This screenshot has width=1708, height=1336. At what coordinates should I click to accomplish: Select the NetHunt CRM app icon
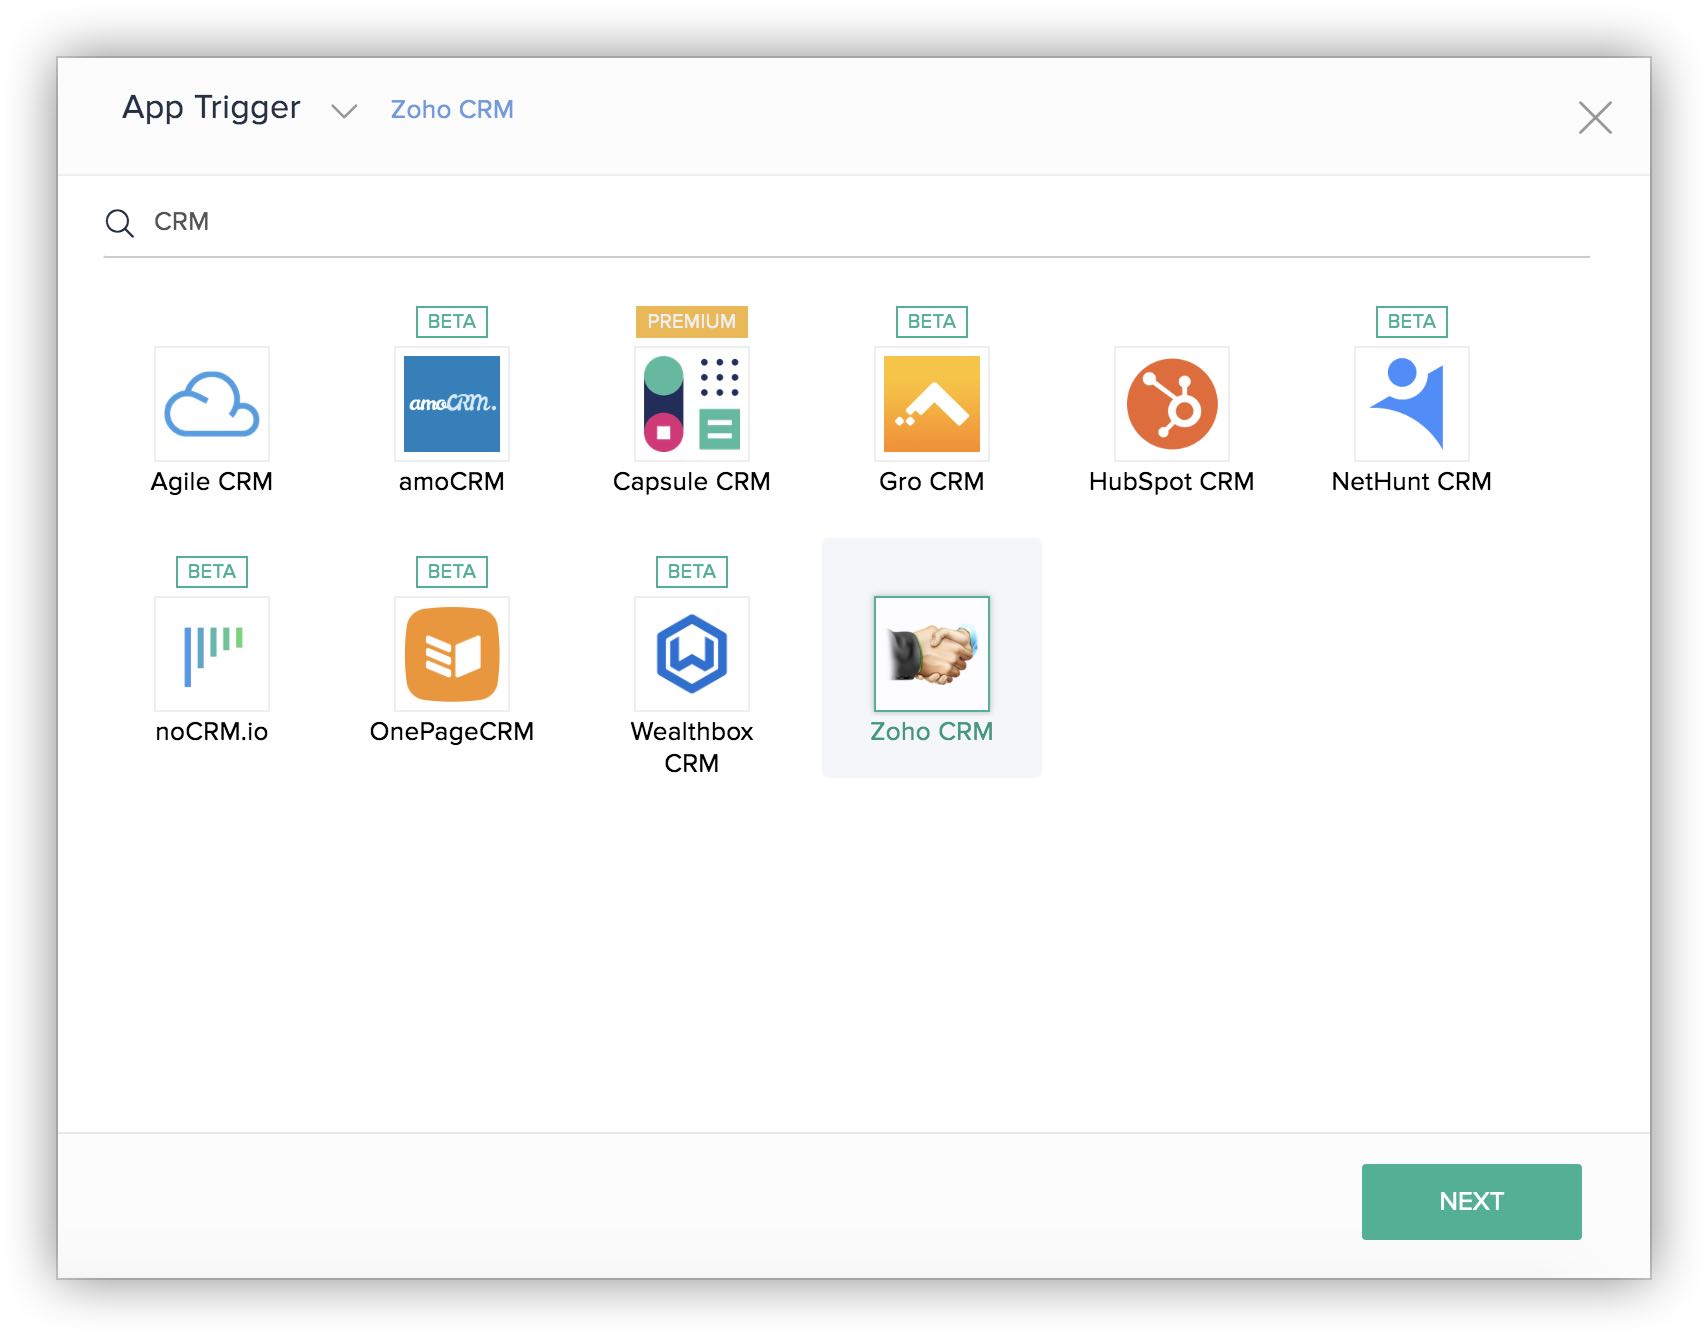[1412, 404]
